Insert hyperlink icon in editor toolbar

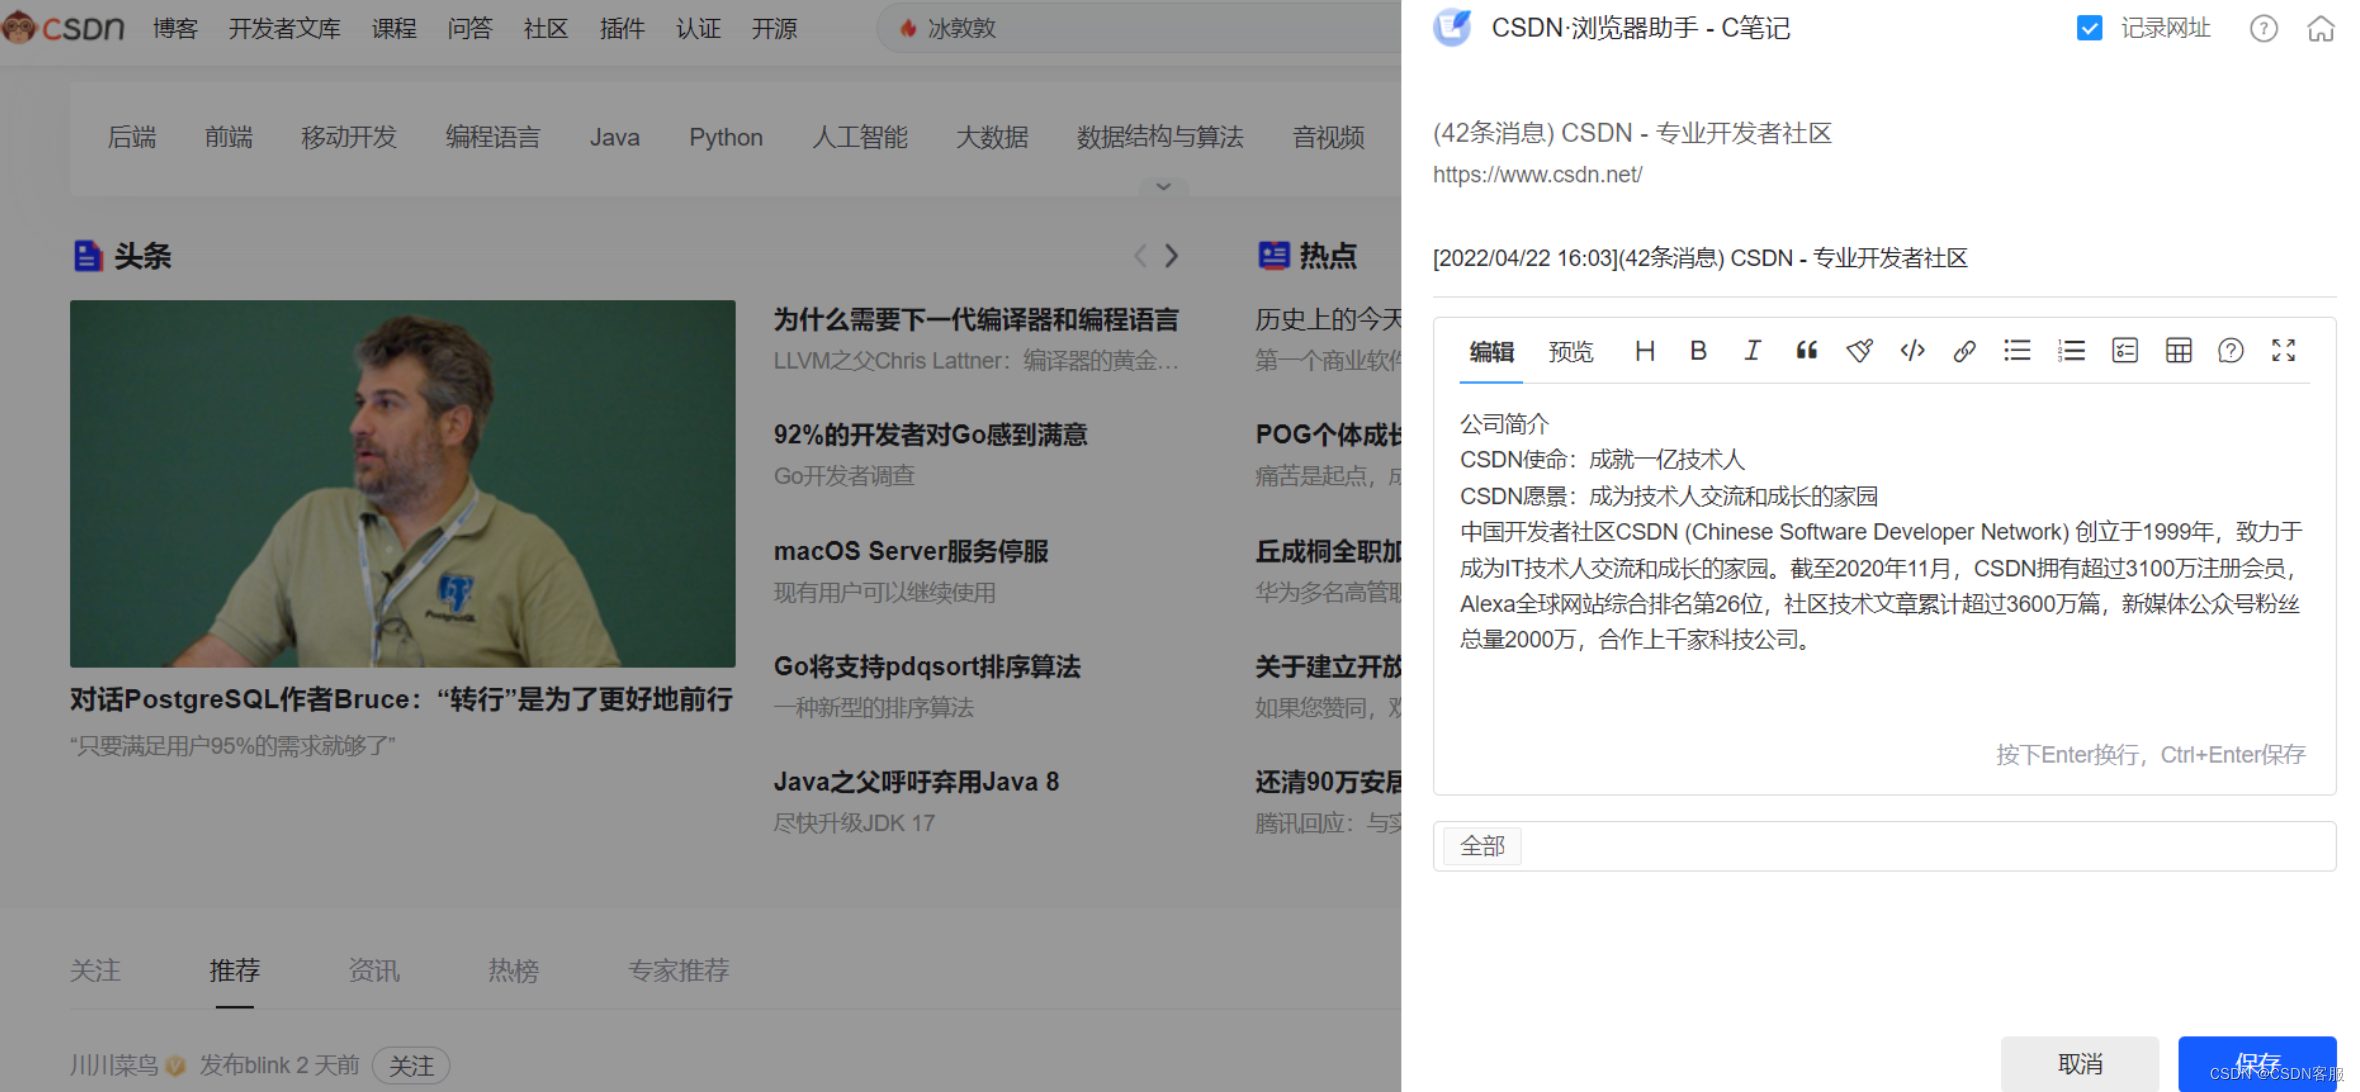coord(1964,351)
